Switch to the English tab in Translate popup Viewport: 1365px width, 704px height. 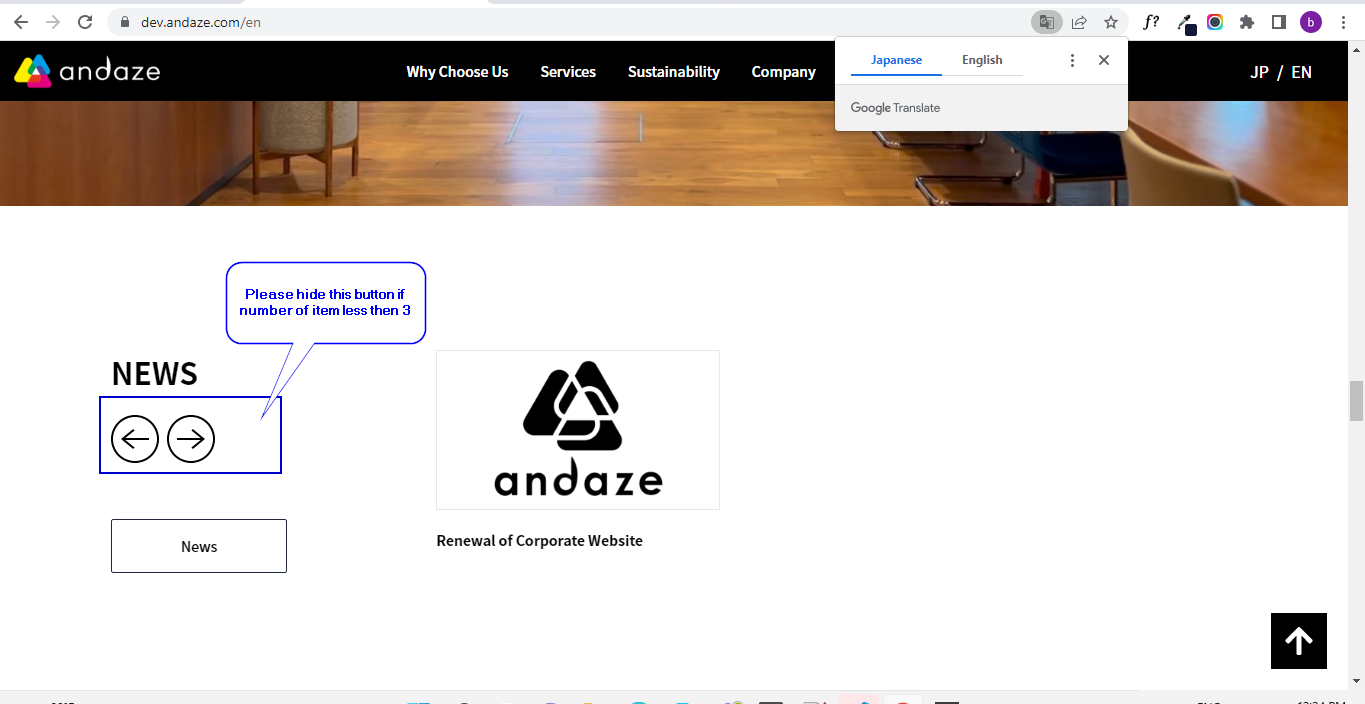(x=982, y=59)
